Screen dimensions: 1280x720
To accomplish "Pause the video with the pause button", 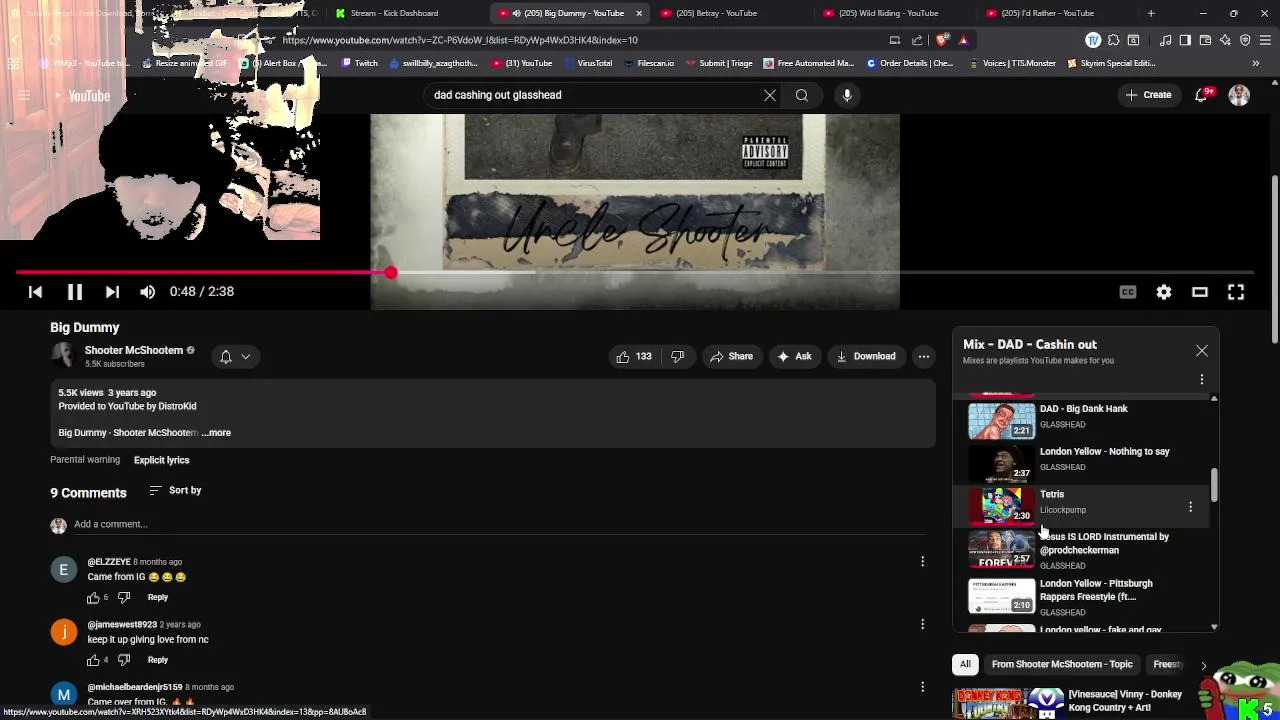I will (x=74, y=291).
